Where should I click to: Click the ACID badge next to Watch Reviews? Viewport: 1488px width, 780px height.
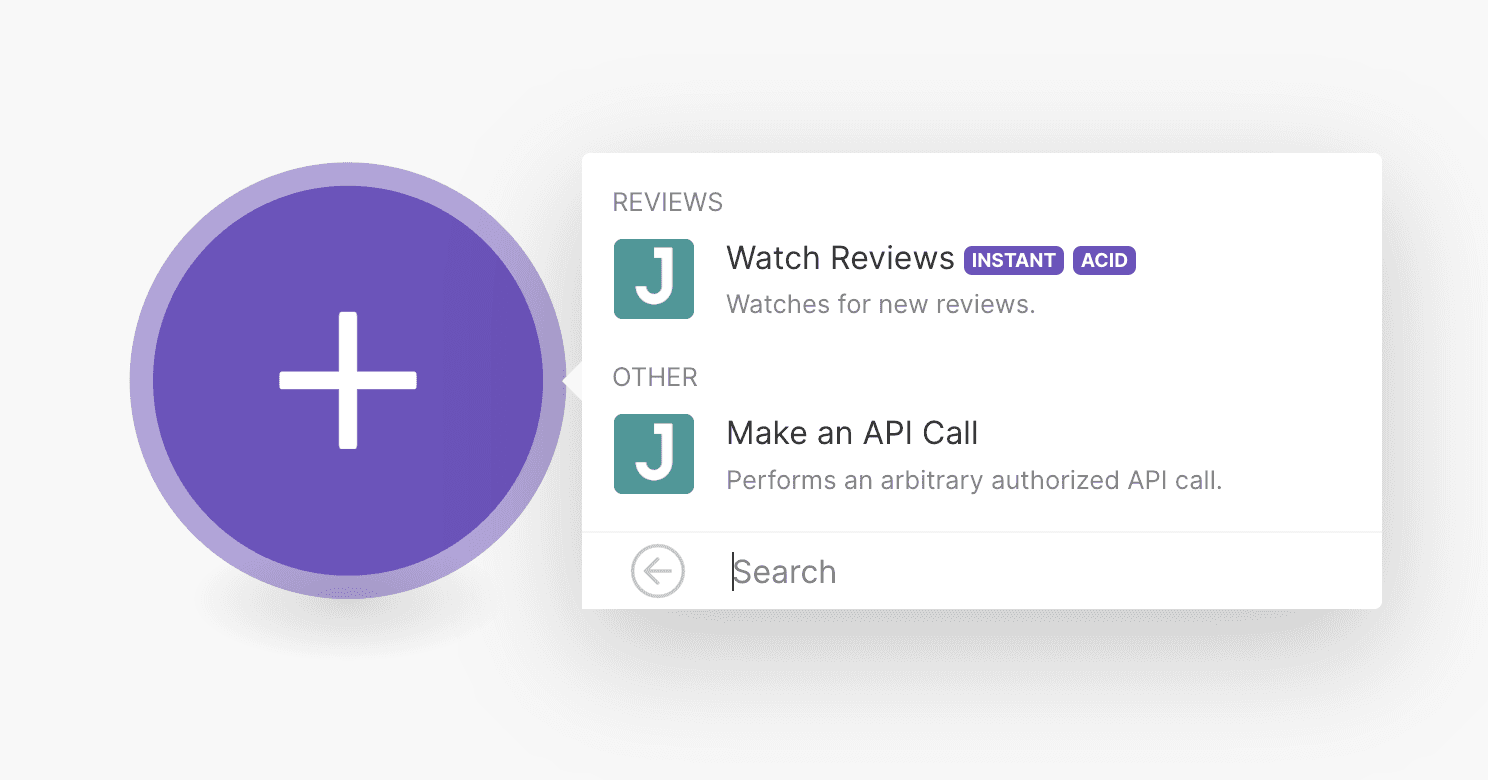point(1104,260)
